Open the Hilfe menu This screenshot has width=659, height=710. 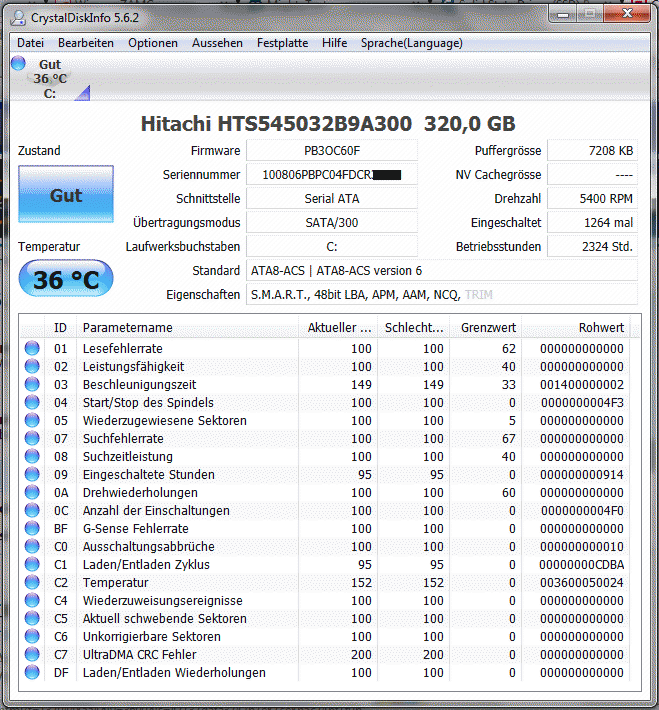334,43
